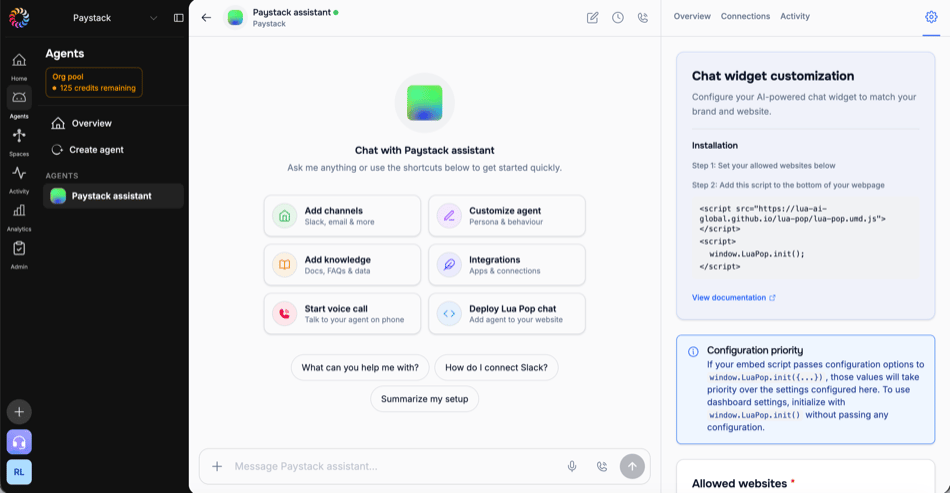This screenshot has width=950, height=493.
Task: Click the app logo at top left
Action: tap(19, 18)
